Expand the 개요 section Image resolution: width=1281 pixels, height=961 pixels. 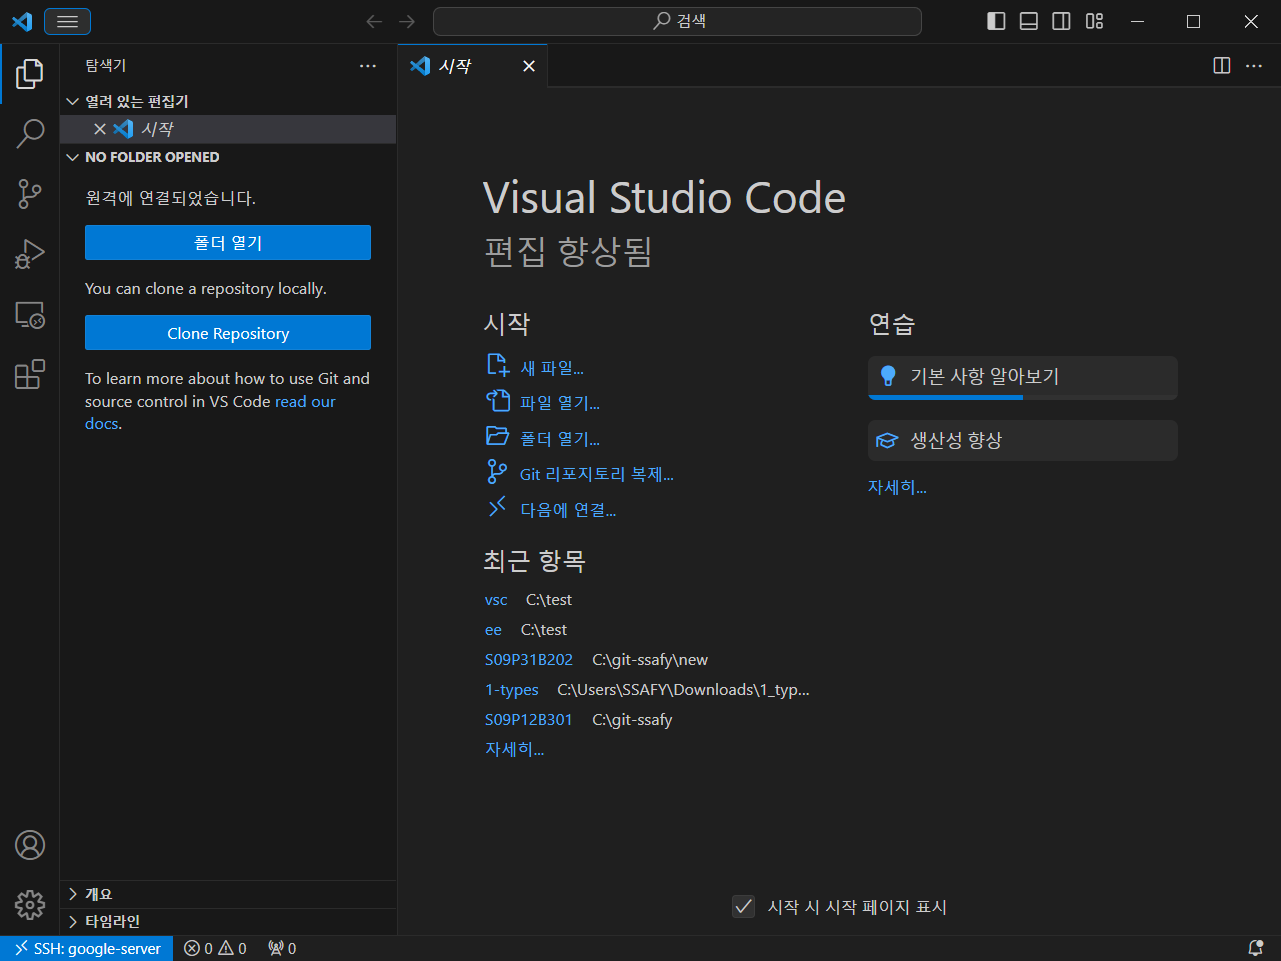coord(228,894)
